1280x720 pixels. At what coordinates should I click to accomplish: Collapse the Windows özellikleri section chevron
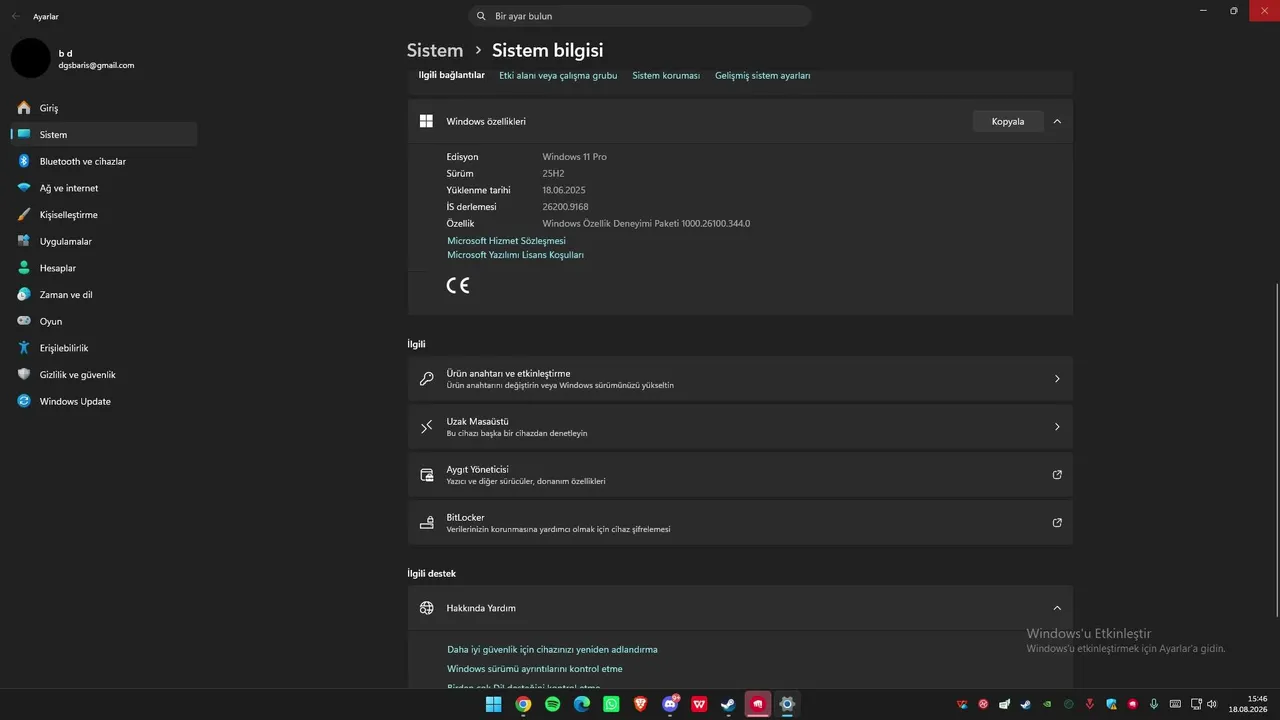click(x=1057, y=121)
